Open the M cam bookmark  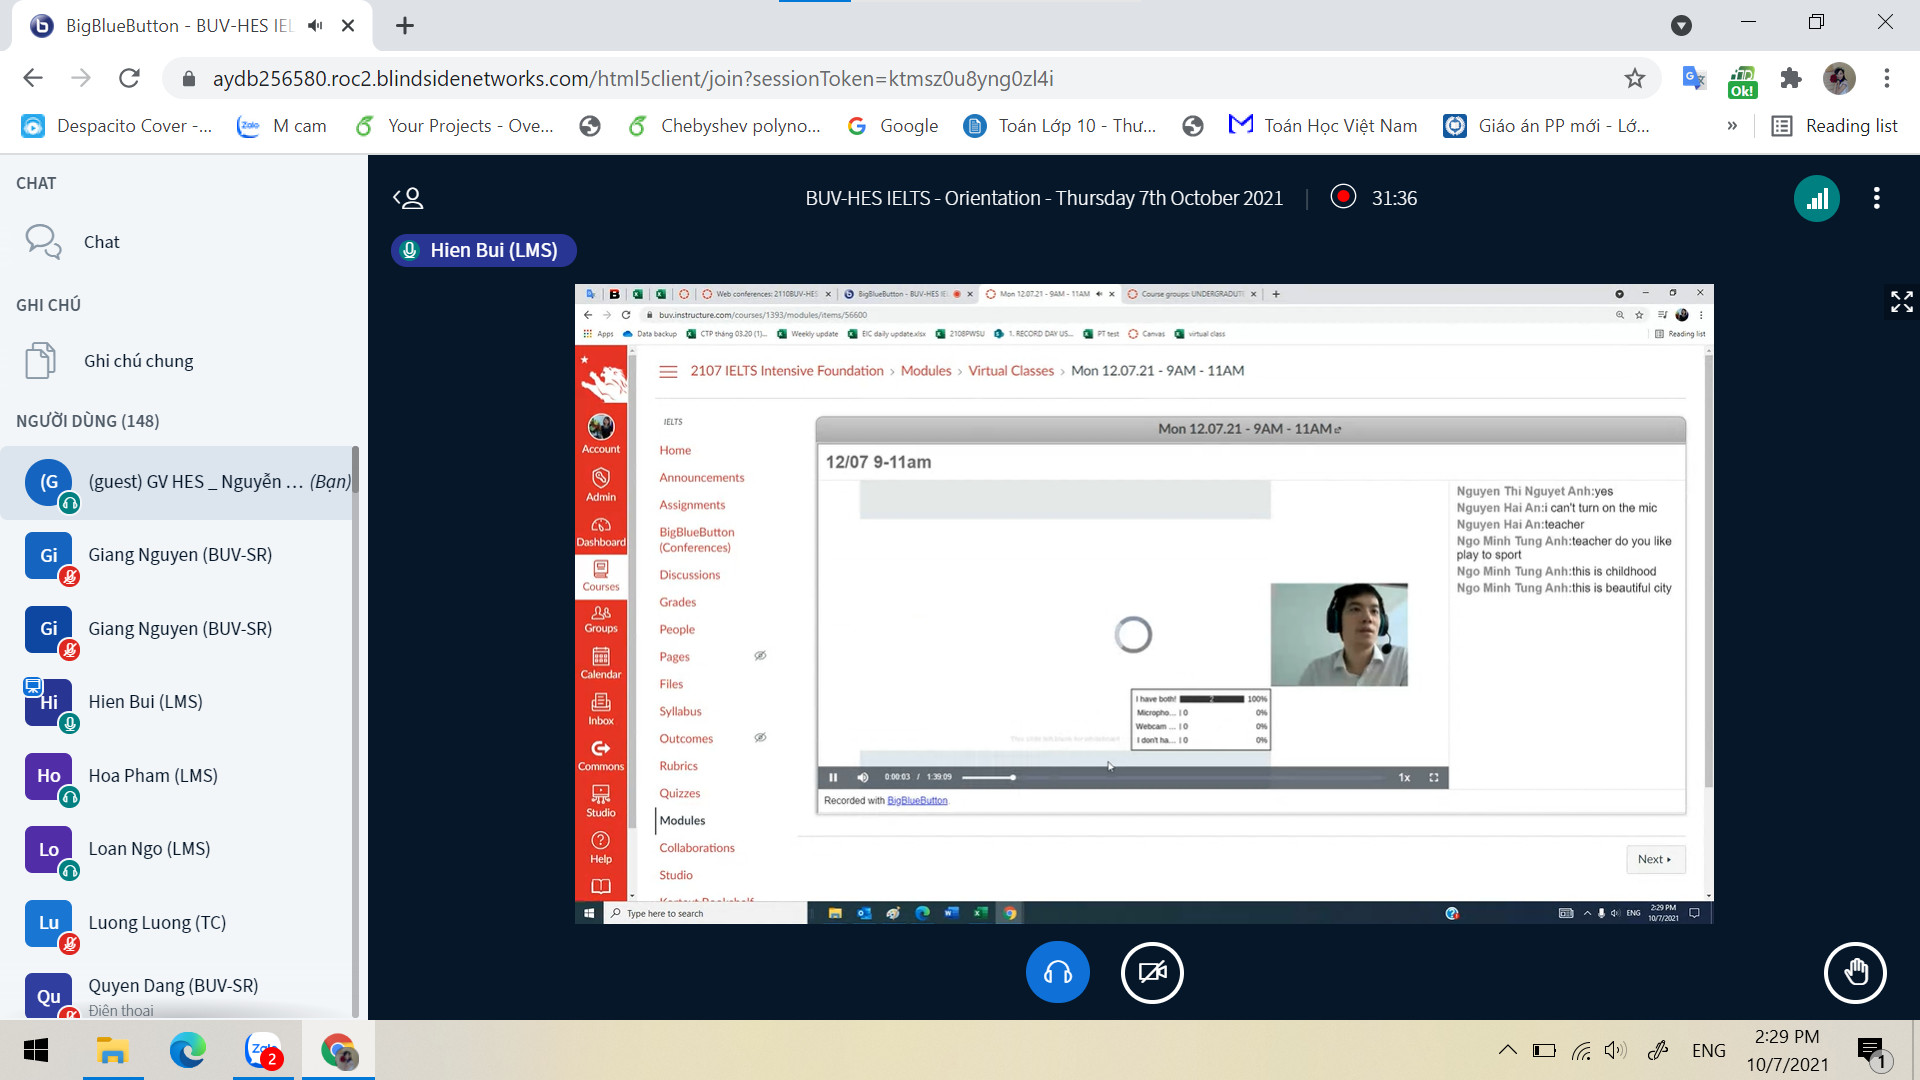click(282, 126)
